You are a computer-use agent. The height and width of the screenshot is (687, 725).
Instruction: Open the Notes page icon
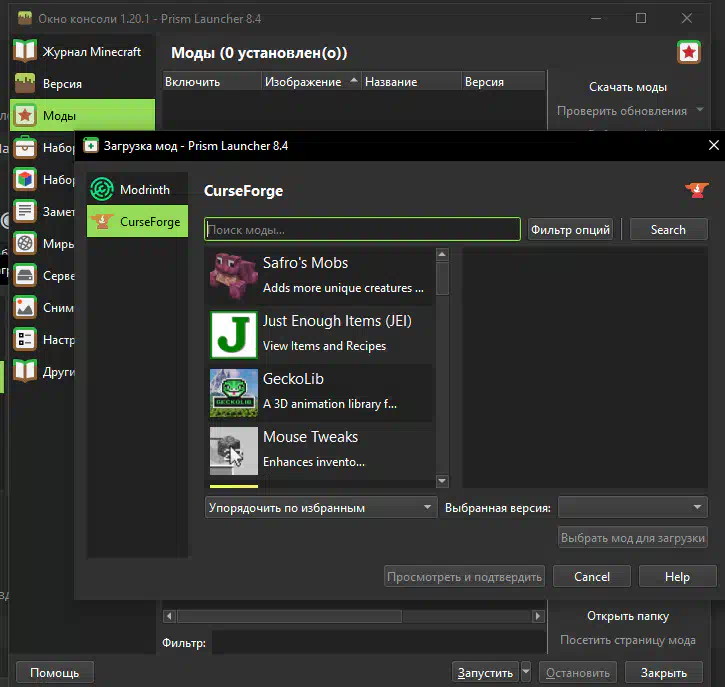tap(25, 211)
